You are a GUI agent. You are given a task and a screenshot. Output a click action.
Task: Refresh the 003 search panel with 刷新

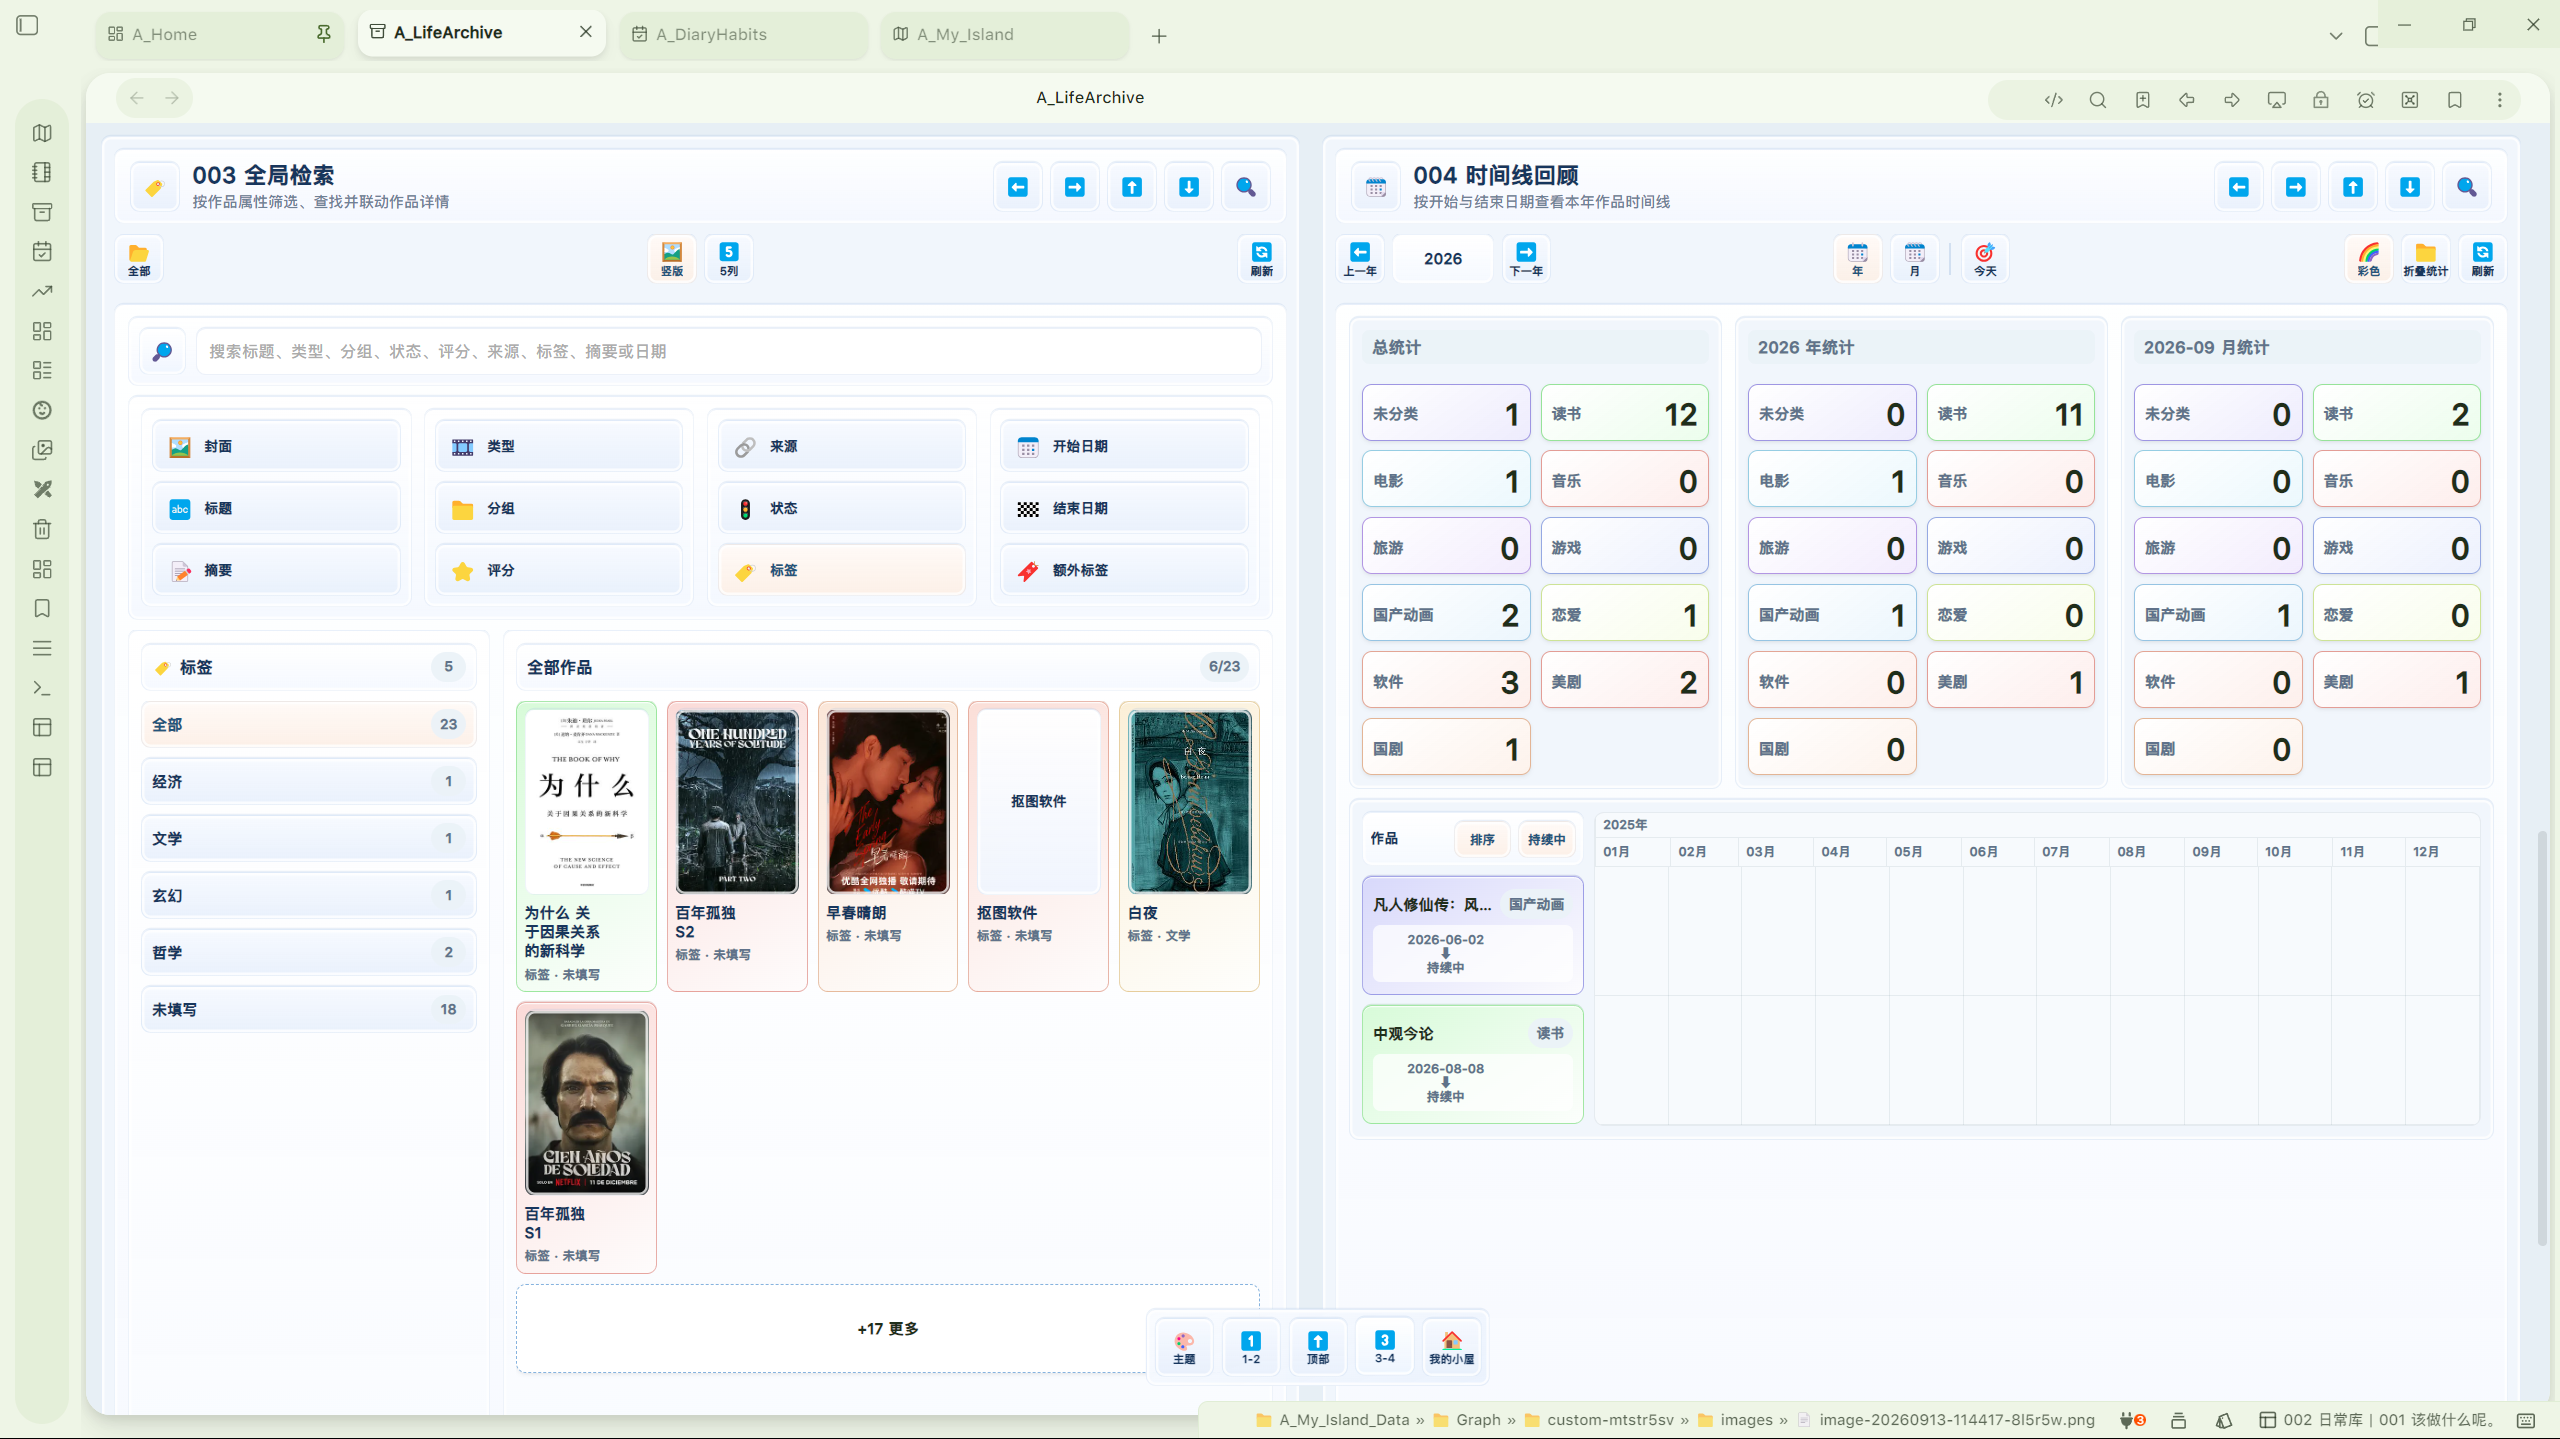click(1262, 259)
